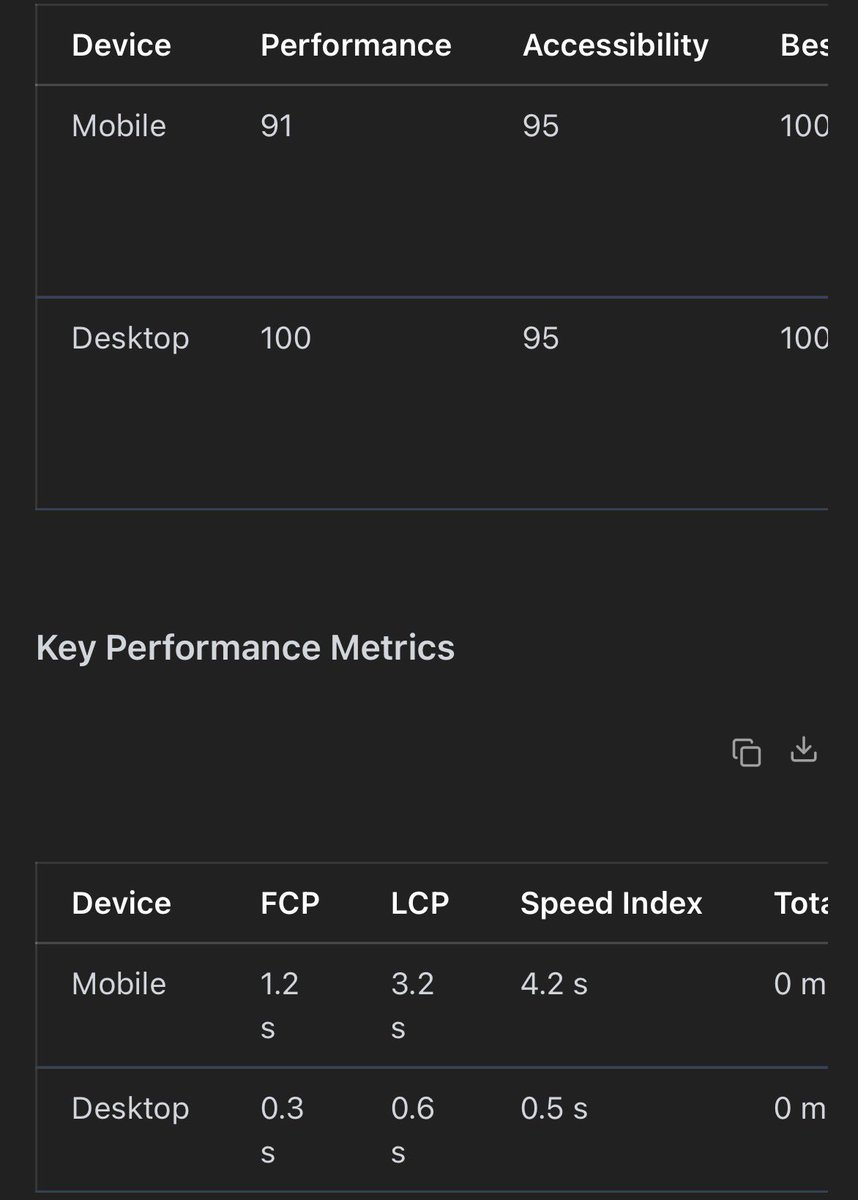This screenshot has width=858, height=1200.
Task: Select the LCP column header
Action: coord(420,903)
